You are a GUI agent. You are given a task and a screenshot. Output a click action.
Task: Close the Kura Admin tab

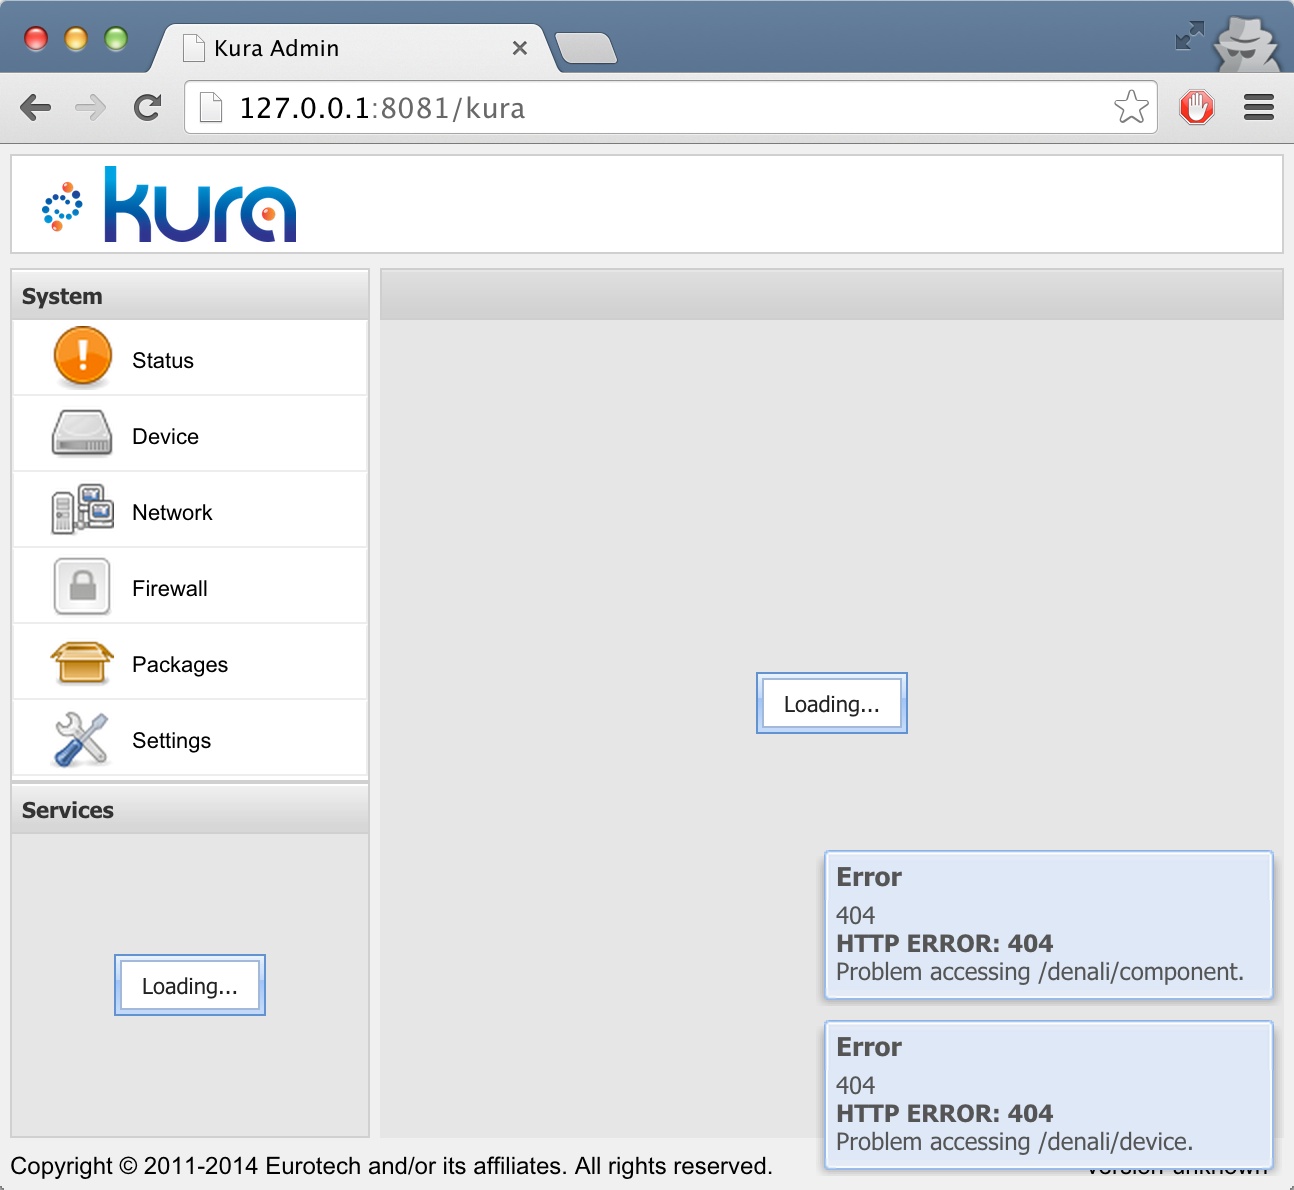[520, 48]
